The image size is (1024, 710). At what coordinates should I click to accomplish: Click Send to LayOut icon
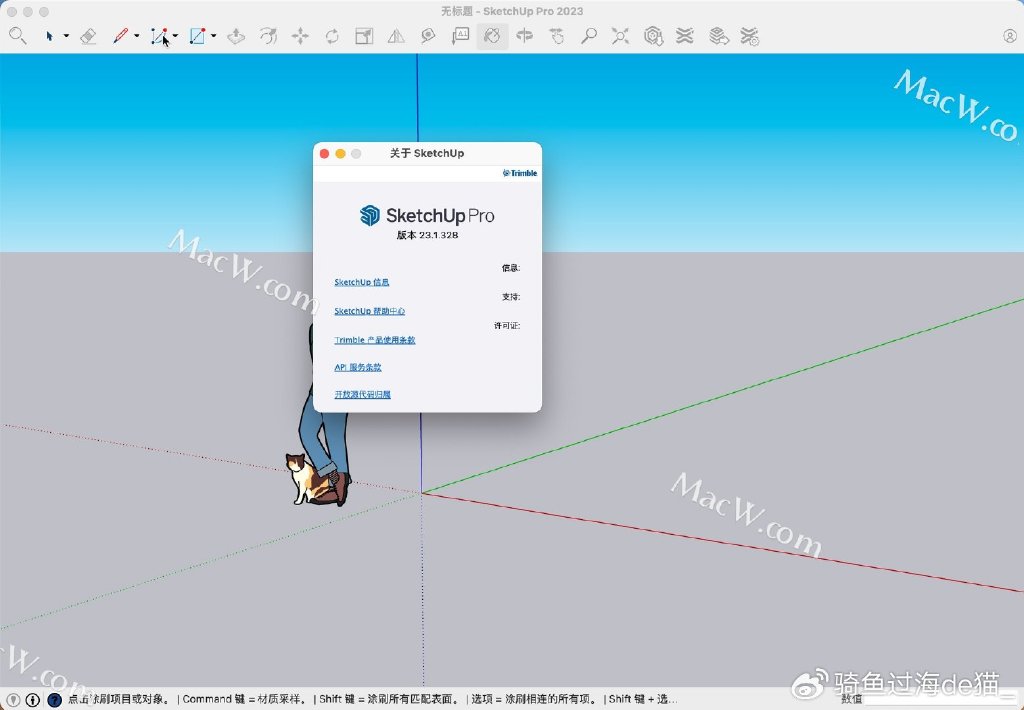(x=718, y=36)
